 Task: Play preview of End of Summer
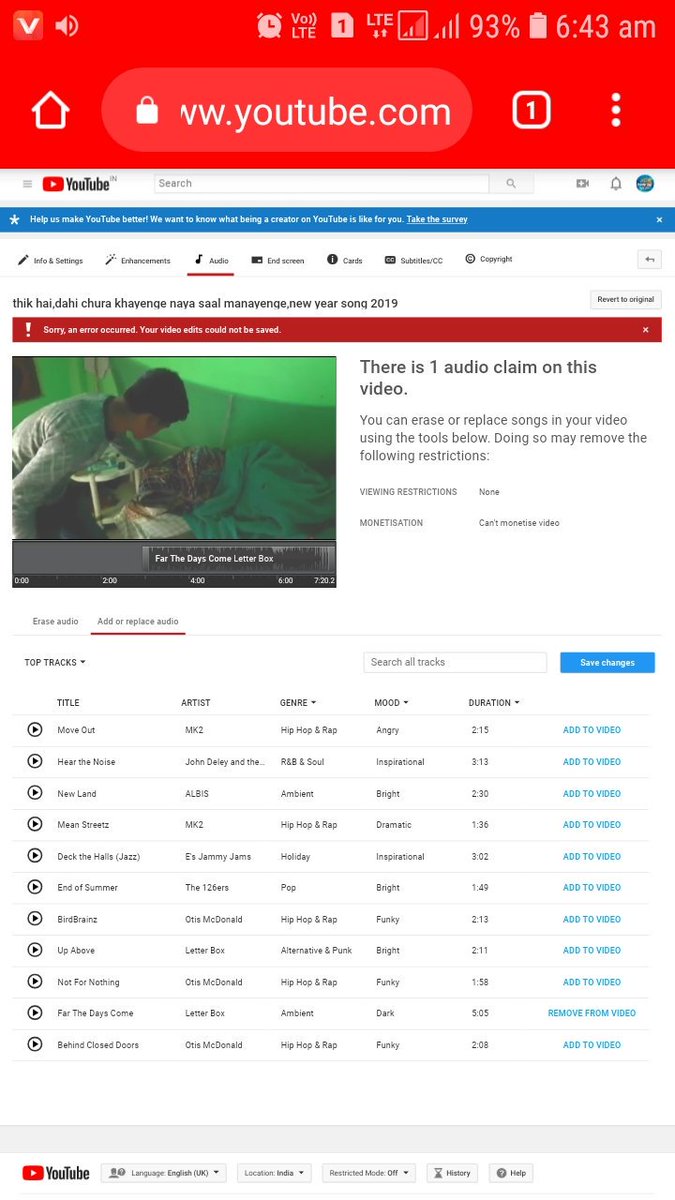[35, 887]
